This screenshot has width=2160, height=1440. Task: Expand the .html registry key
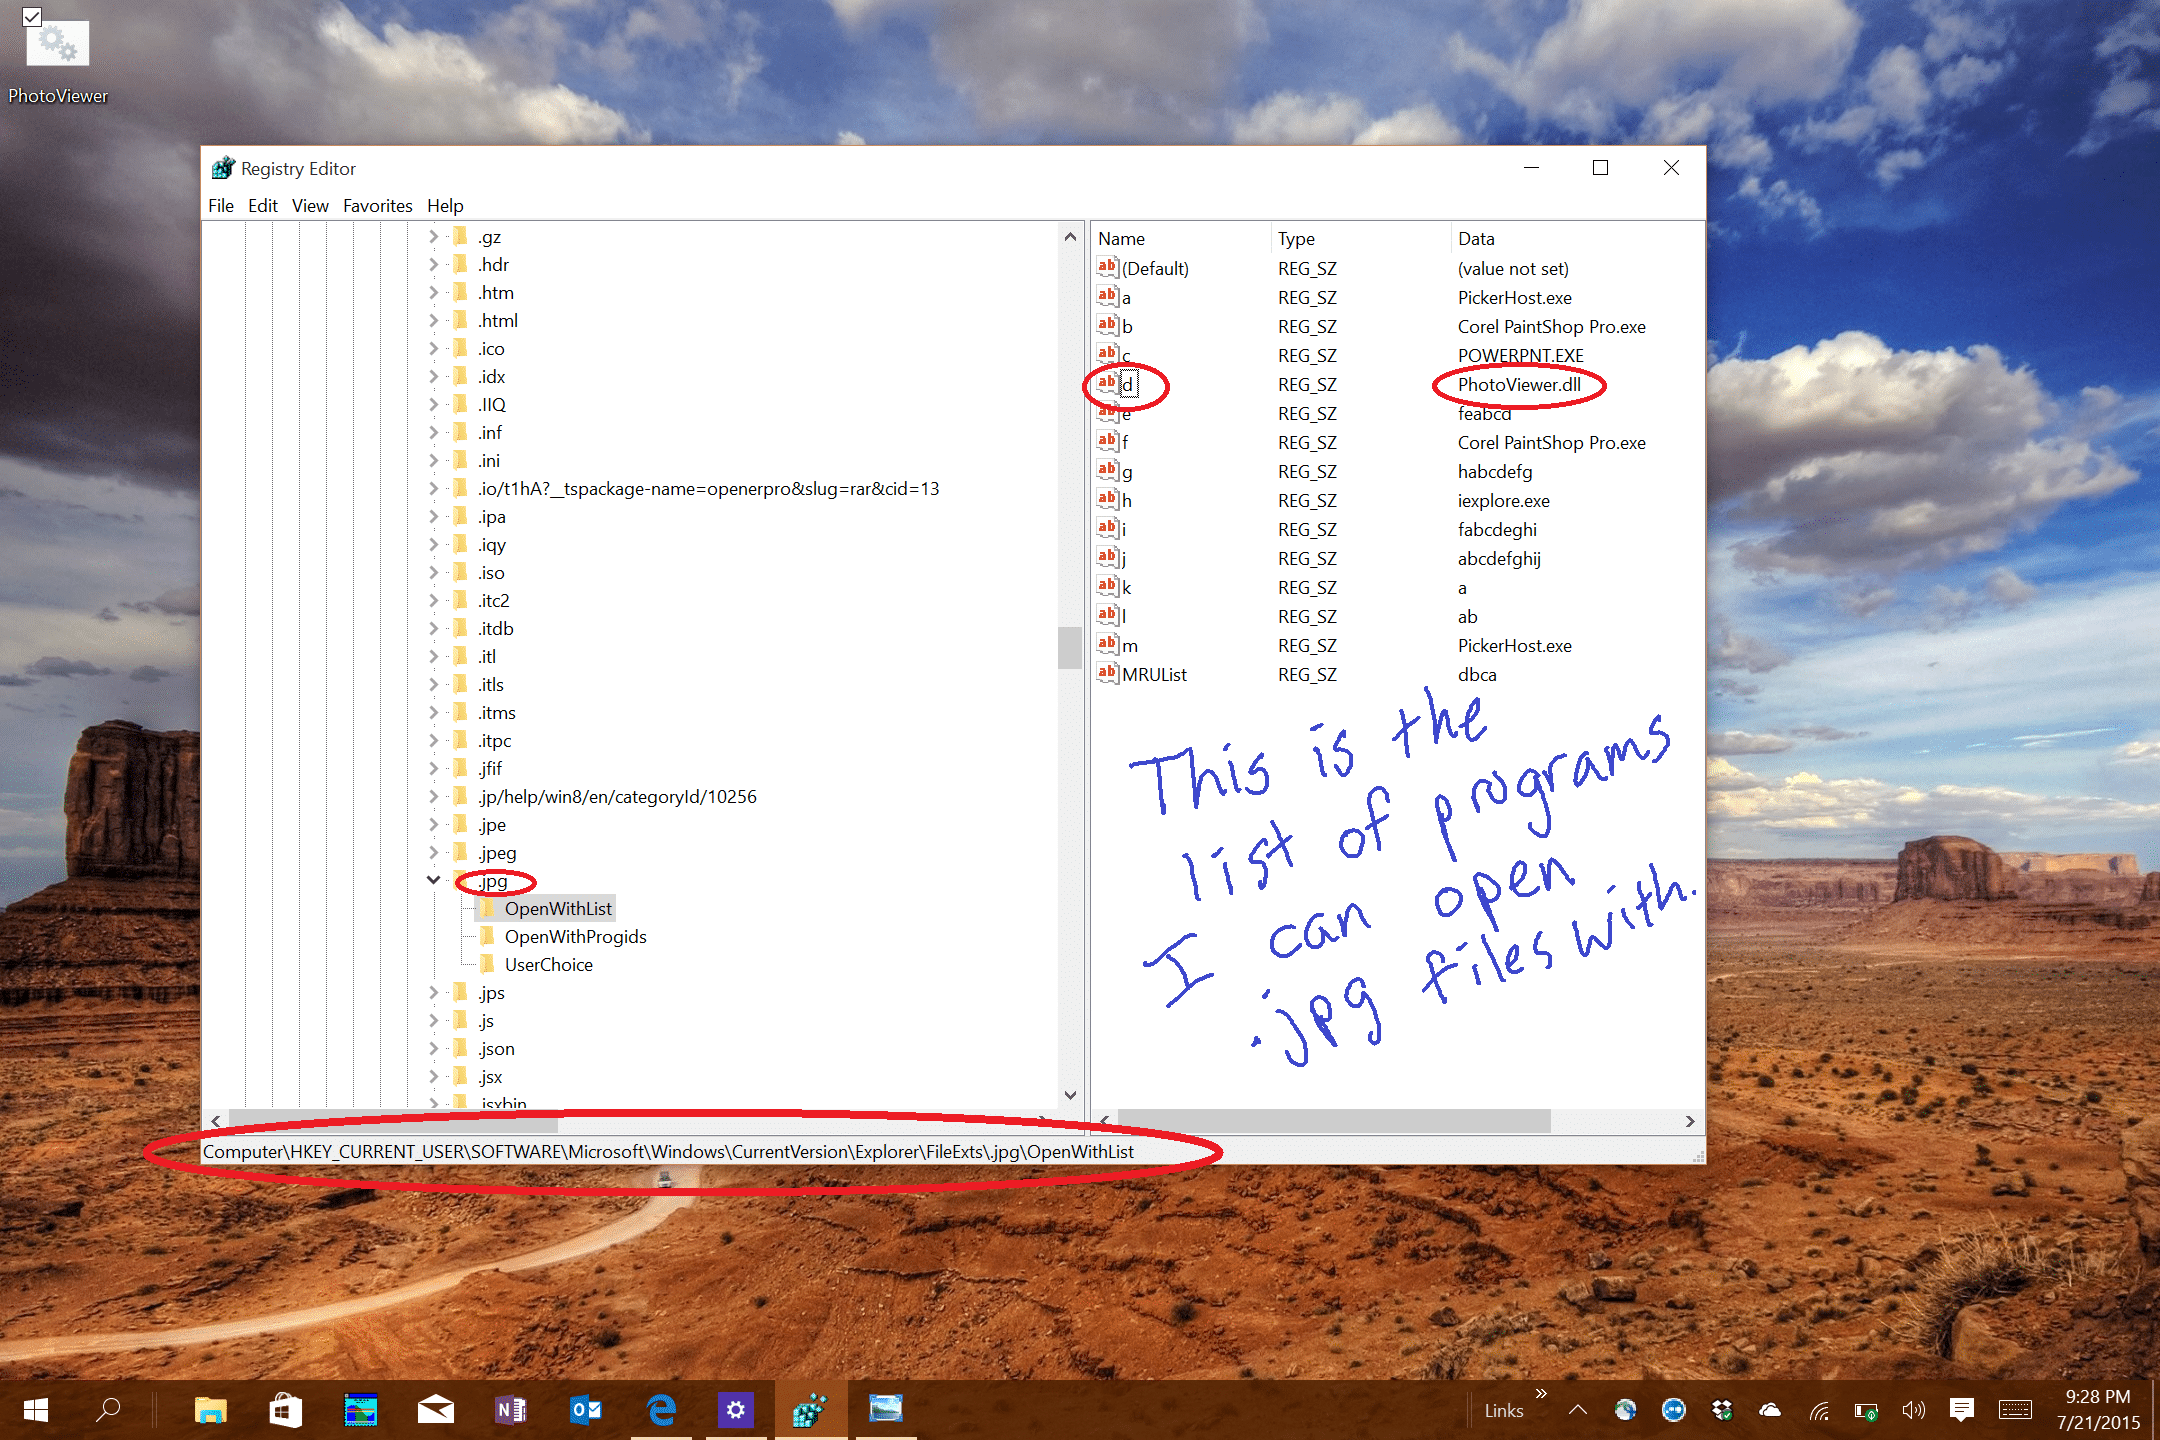[x=433, y=320]
